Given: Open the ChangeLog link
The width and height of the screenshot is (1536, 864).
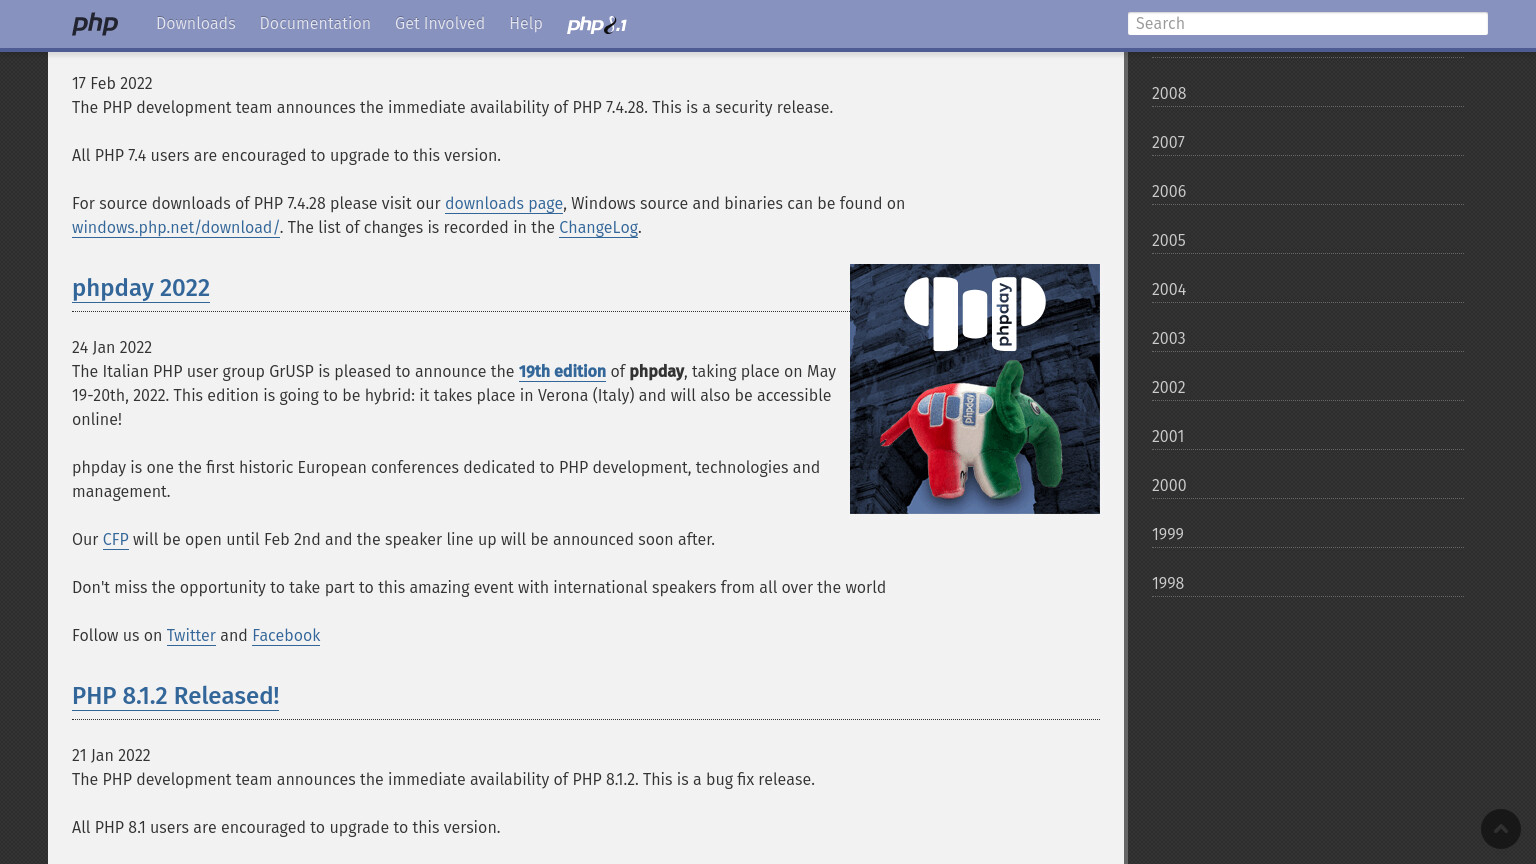Looking at the screenshot, I should (x=598, y=228).
